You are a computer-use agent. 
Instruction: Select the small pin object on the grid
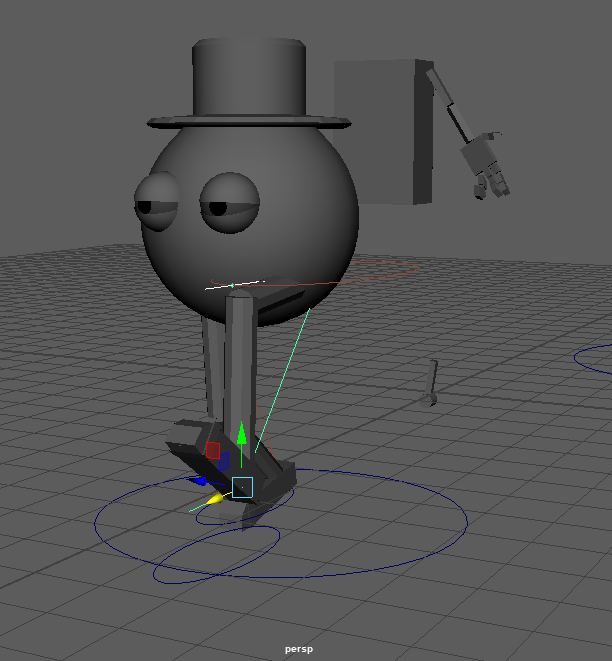pyautogui.click(x=430, y=384)
